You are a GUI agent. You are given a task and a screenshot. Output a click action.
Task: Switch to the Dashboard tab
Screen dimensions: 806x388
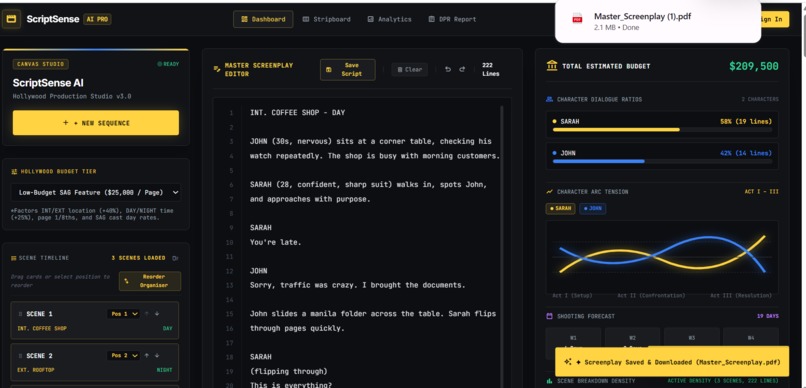pos(263,19)
